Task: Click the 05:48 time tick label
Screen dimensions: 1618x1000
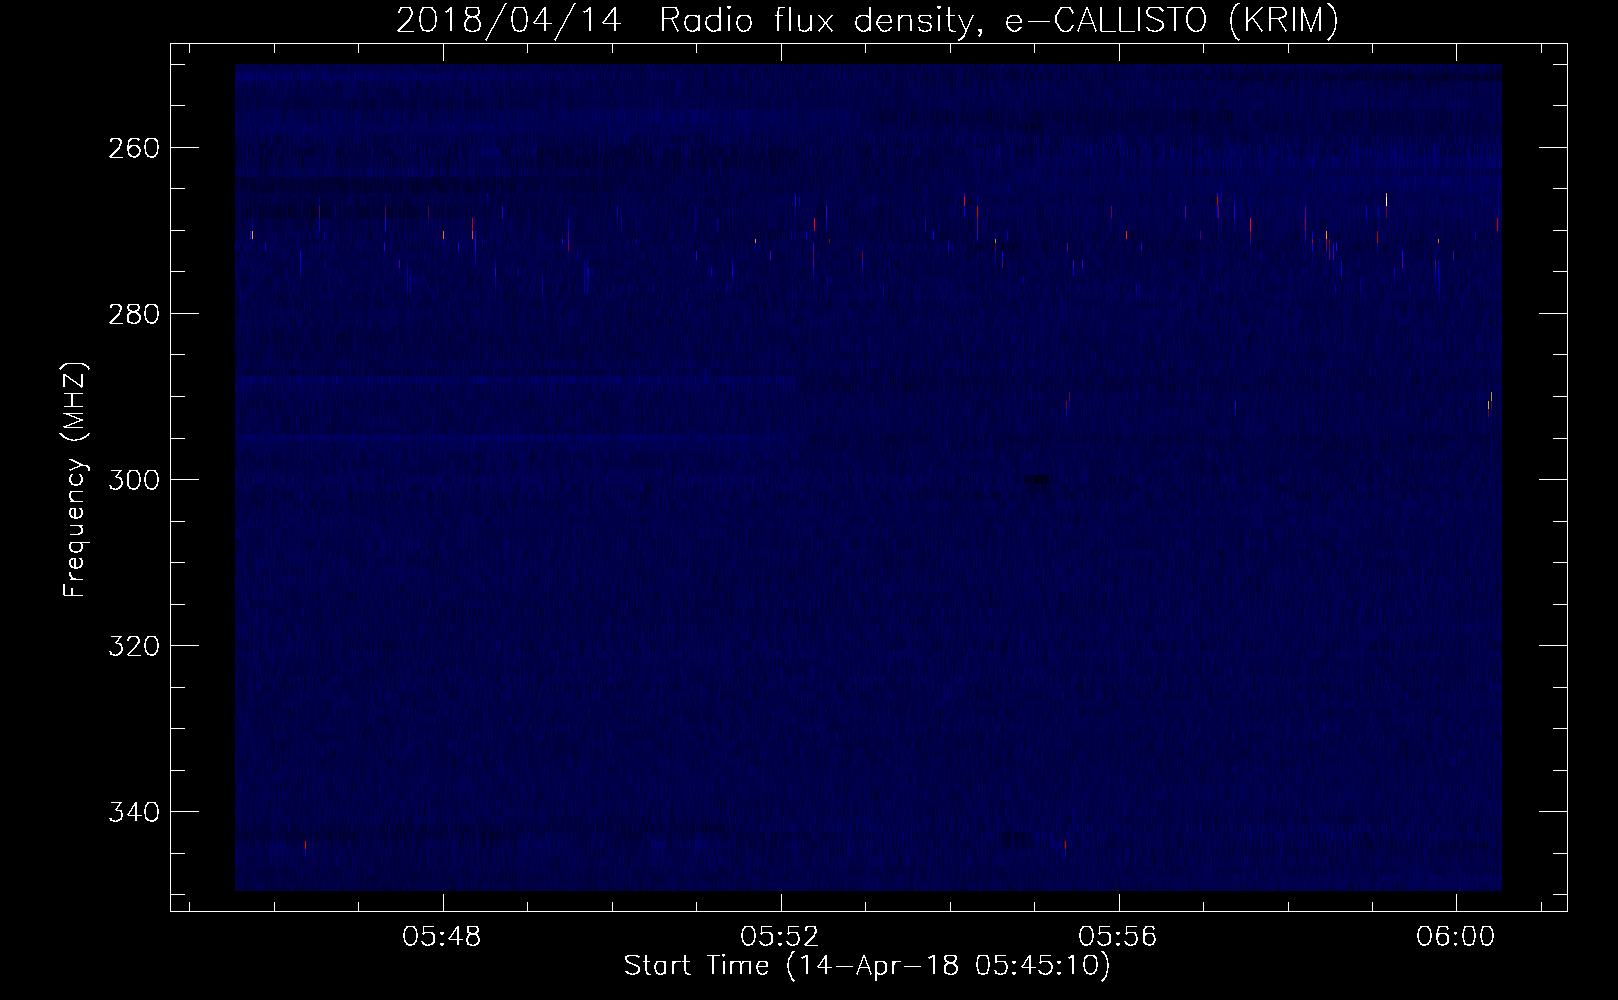Action: [x=441, y=937]
